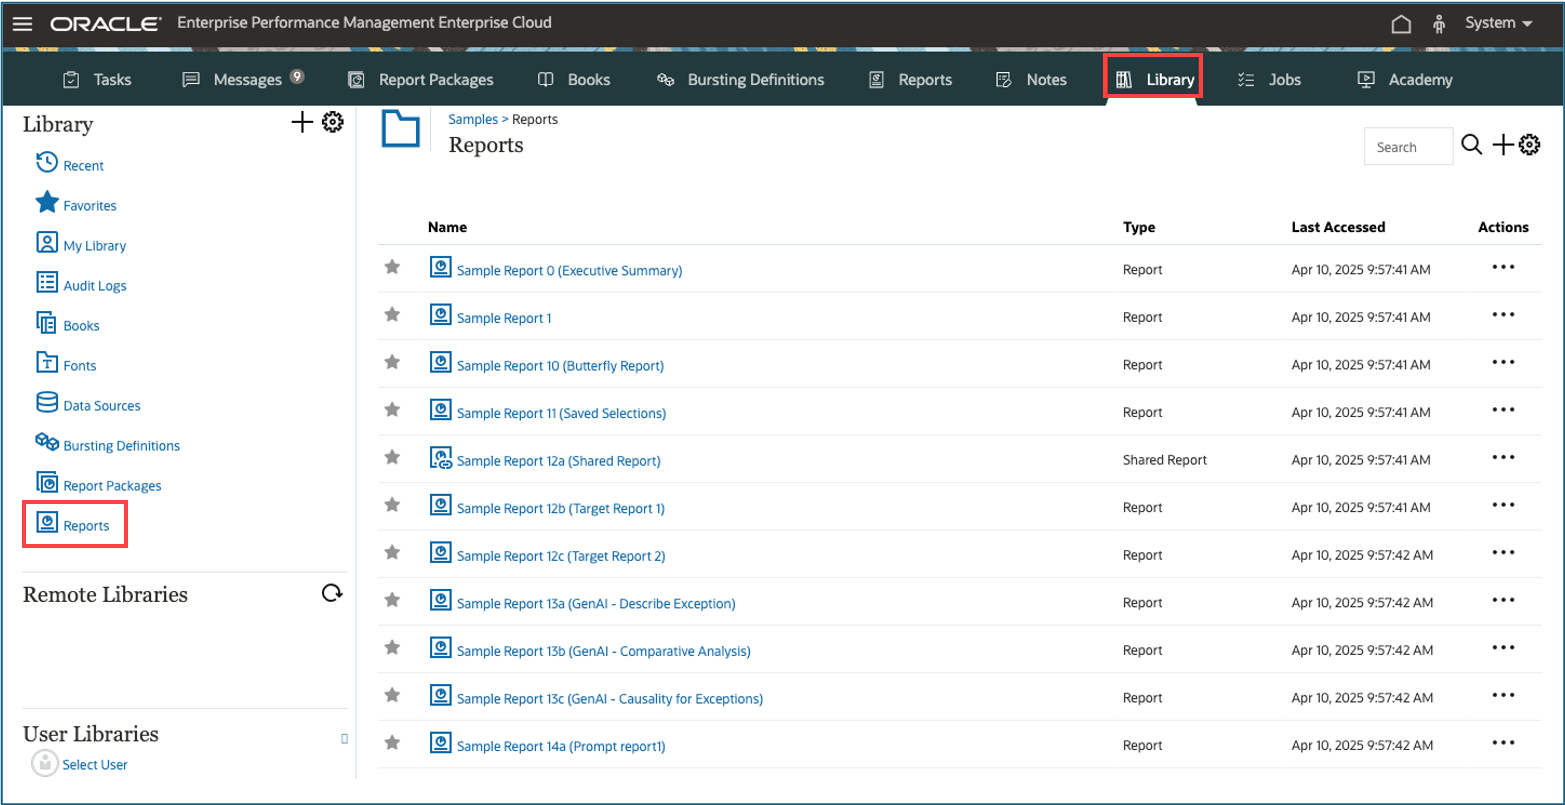Viewport: 1565px width, 805px height.
Task: Star Sample Report 14a as favorite
Action: 393,742
